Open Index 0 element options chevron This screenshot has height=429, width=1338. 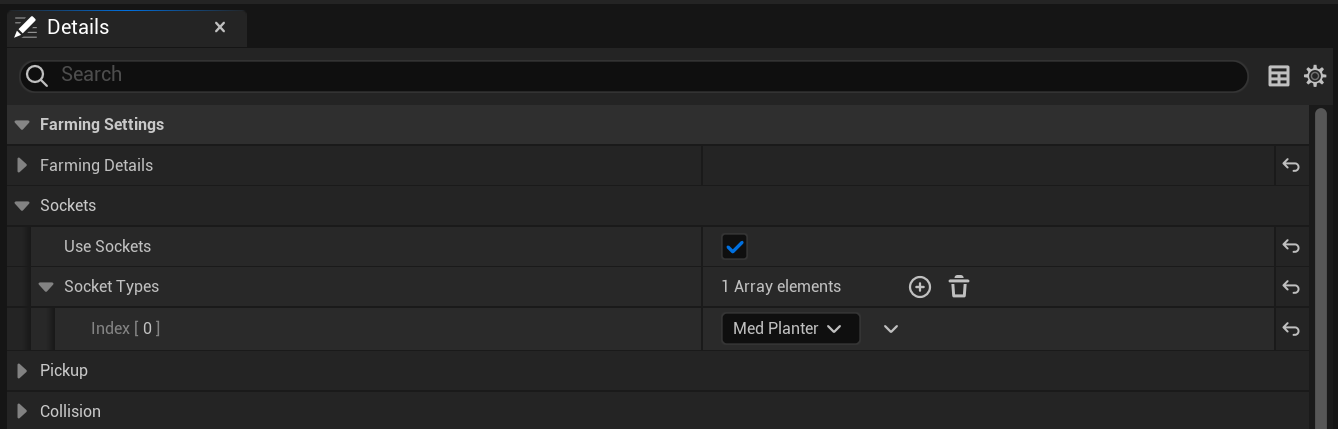pos(891,329)
